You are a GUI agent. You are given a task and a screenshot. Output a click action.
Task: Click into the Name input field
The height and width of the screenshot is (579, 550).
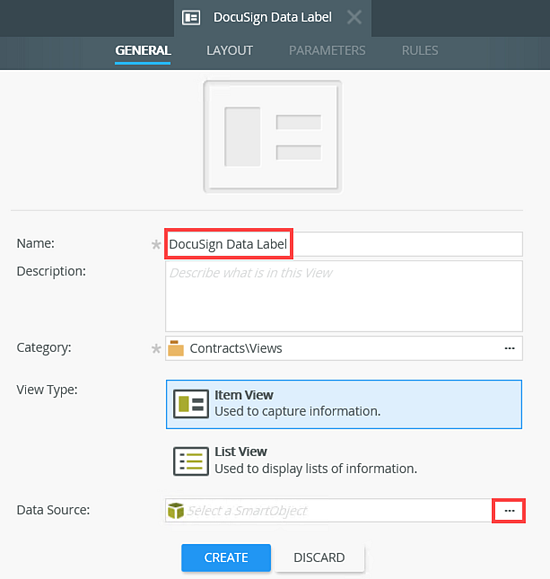tap(344, 244)
